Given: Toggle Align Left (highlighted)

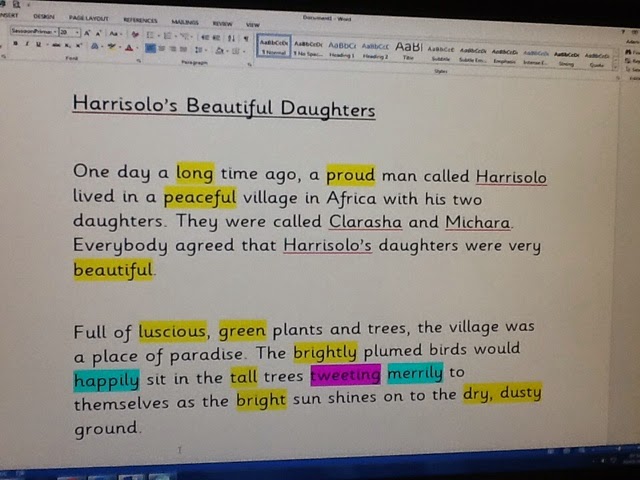Looking at the screenshot, I should click(150, 49).
